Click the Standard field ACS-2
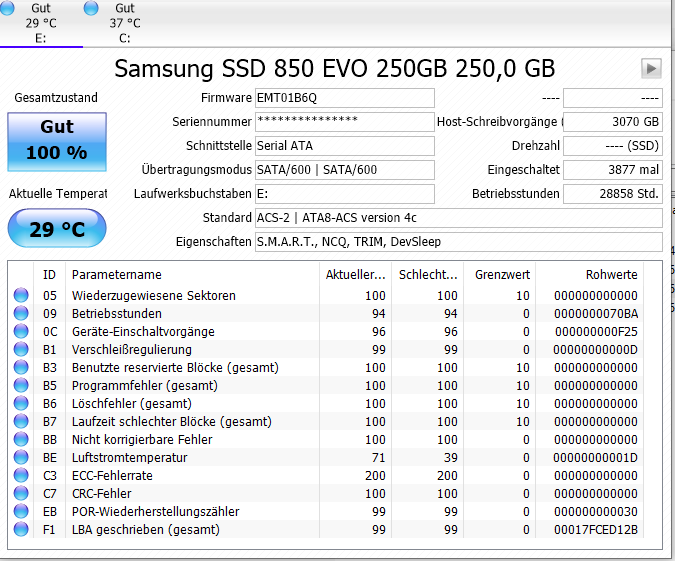This screenshot has width=675, height=561. coord(459,218)
